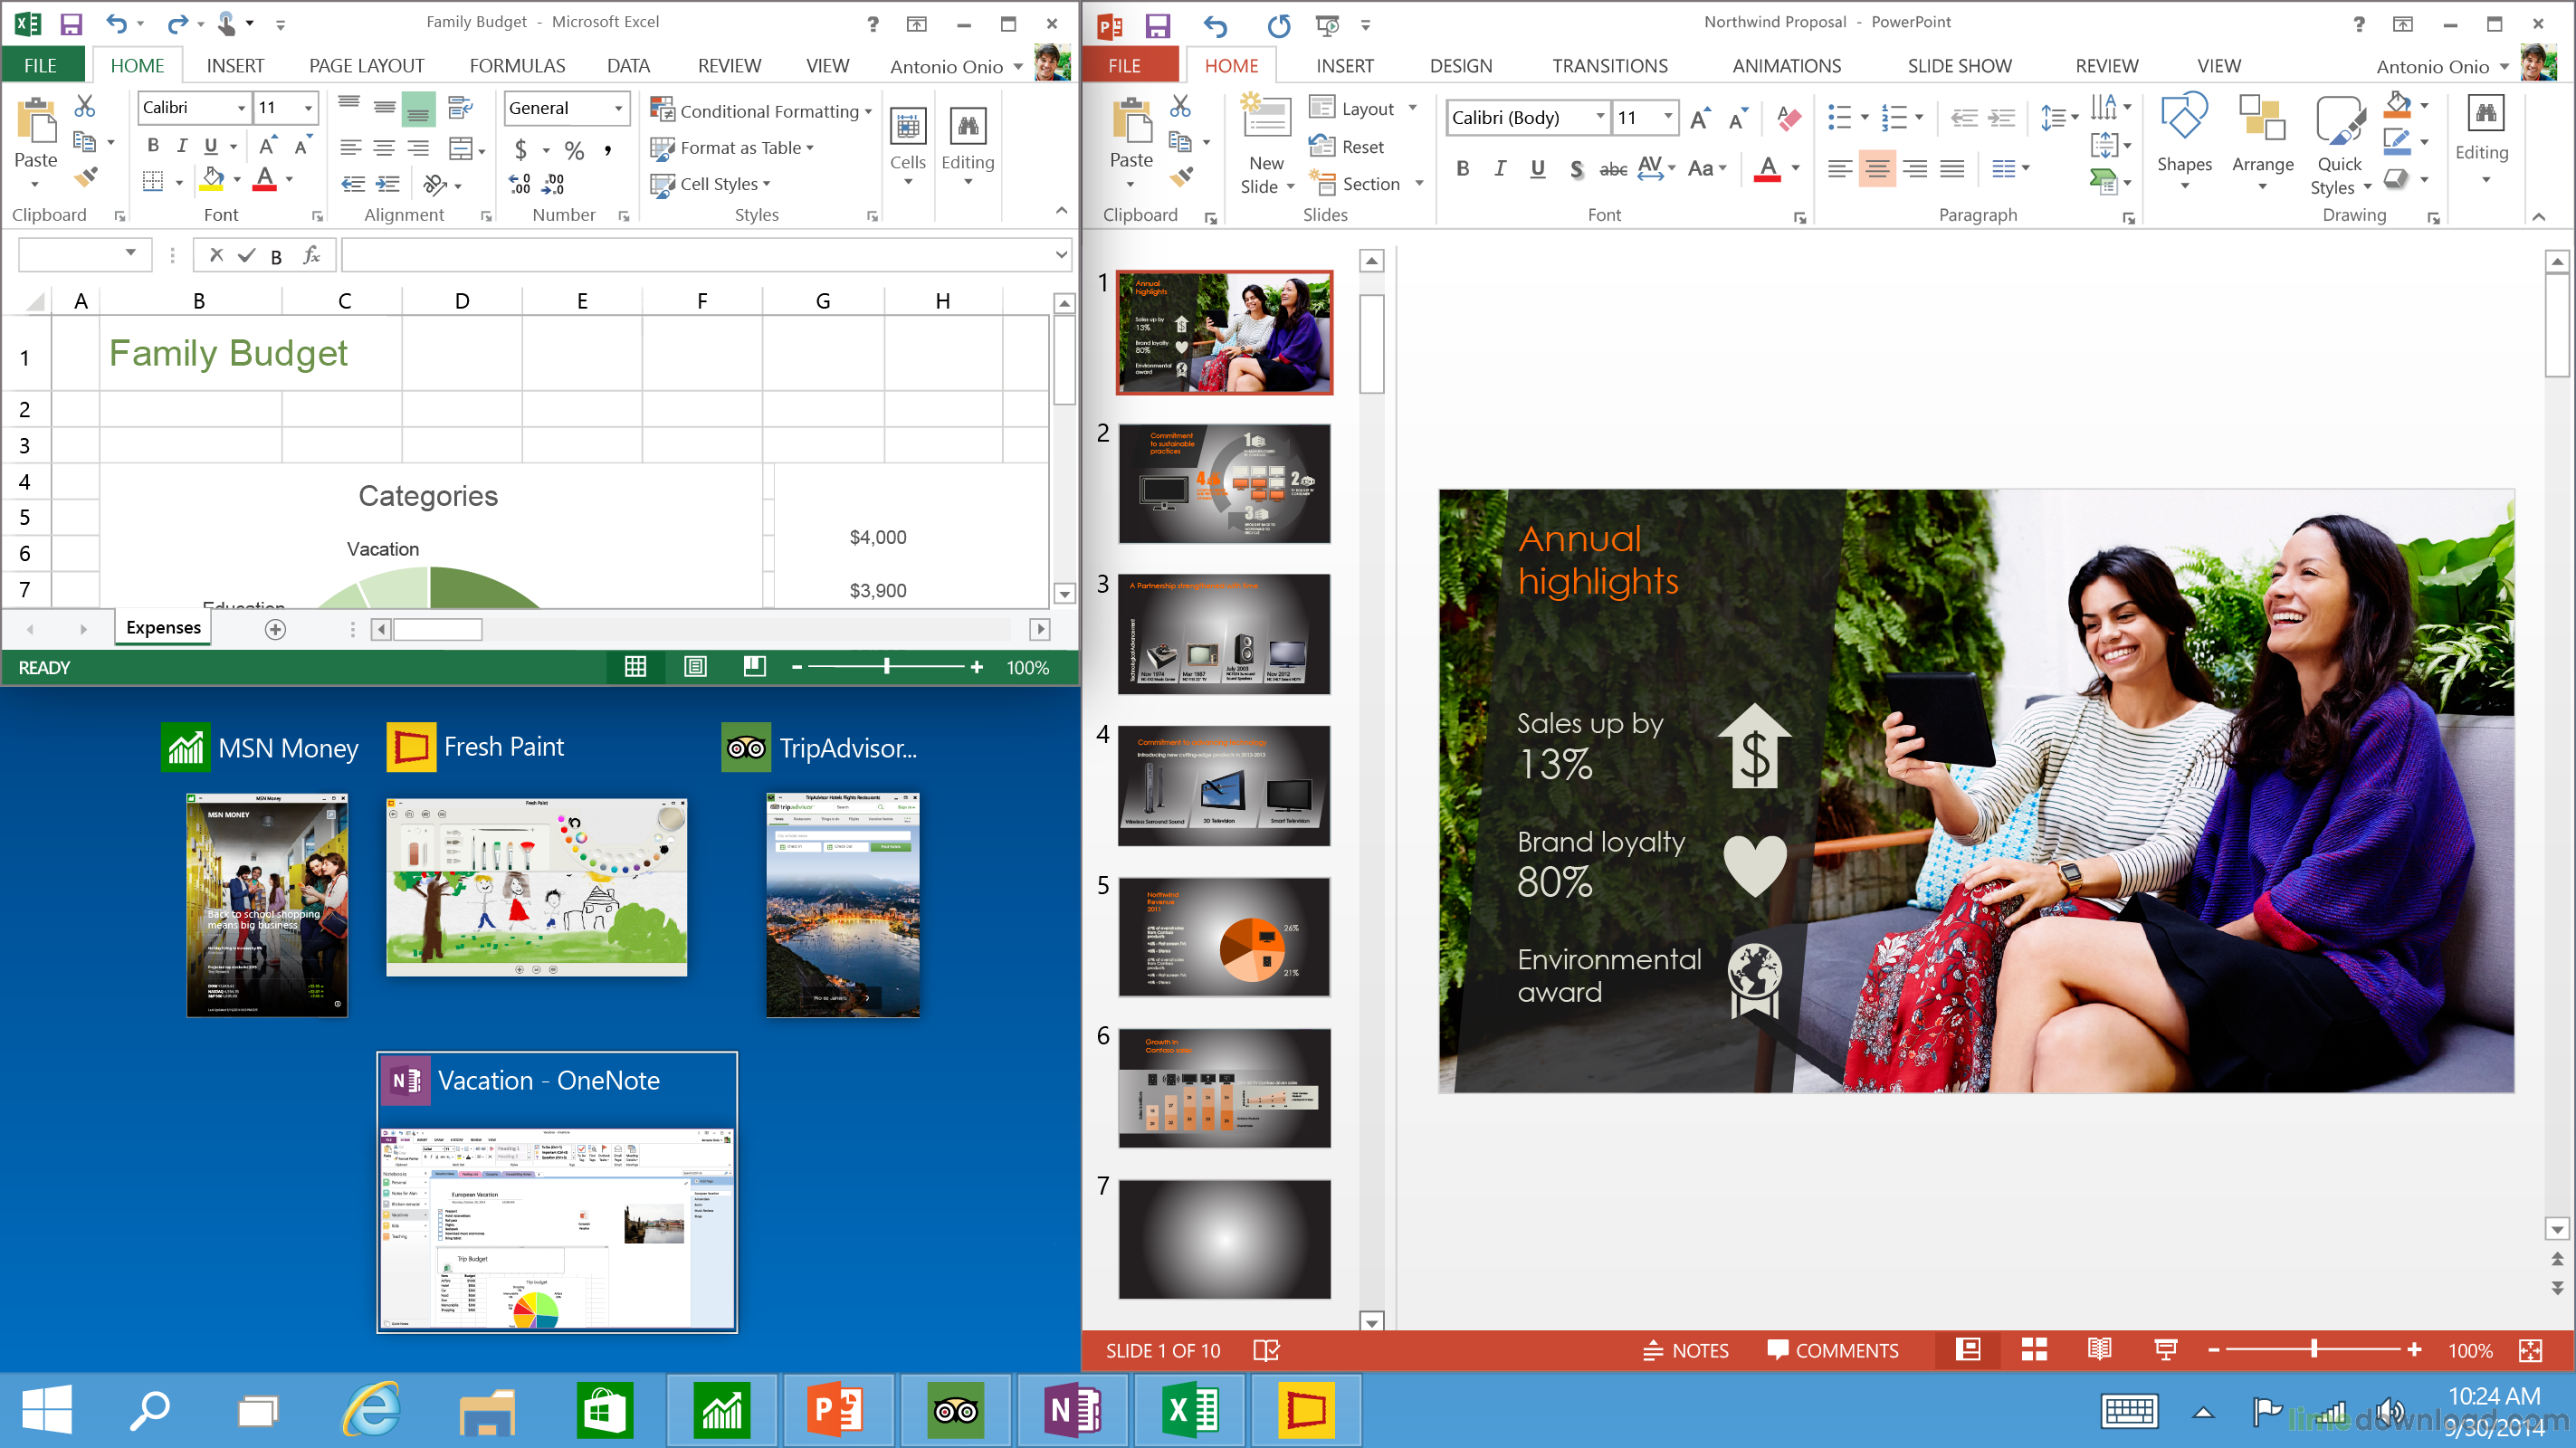This screenshot has height=1448, width=2576.
Task: Toggle strikethrough text in PowerPoint
Action: (x=1614, y=169)
